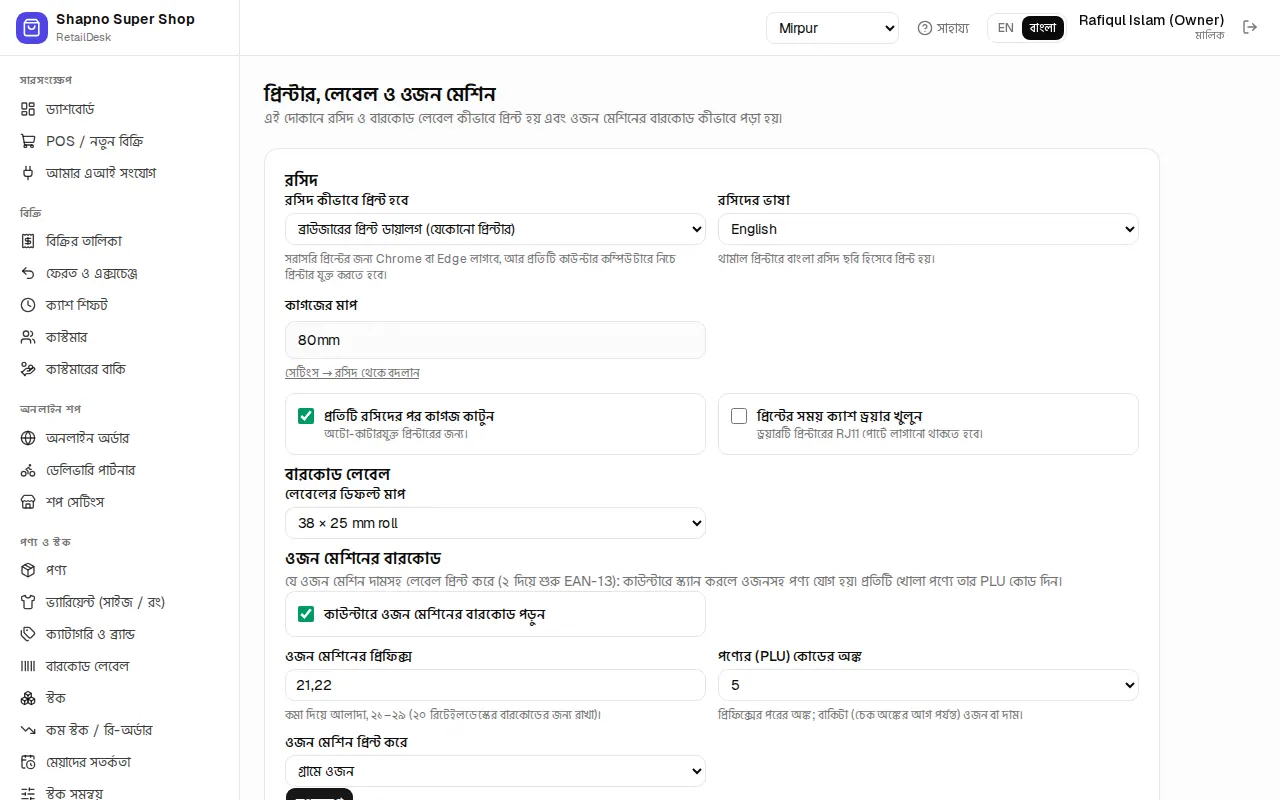The width and height of the screenshot is (1280, 800).
Task: Click Rafiqul Islam (Owner) profile name
Action: pos(1151,20)
